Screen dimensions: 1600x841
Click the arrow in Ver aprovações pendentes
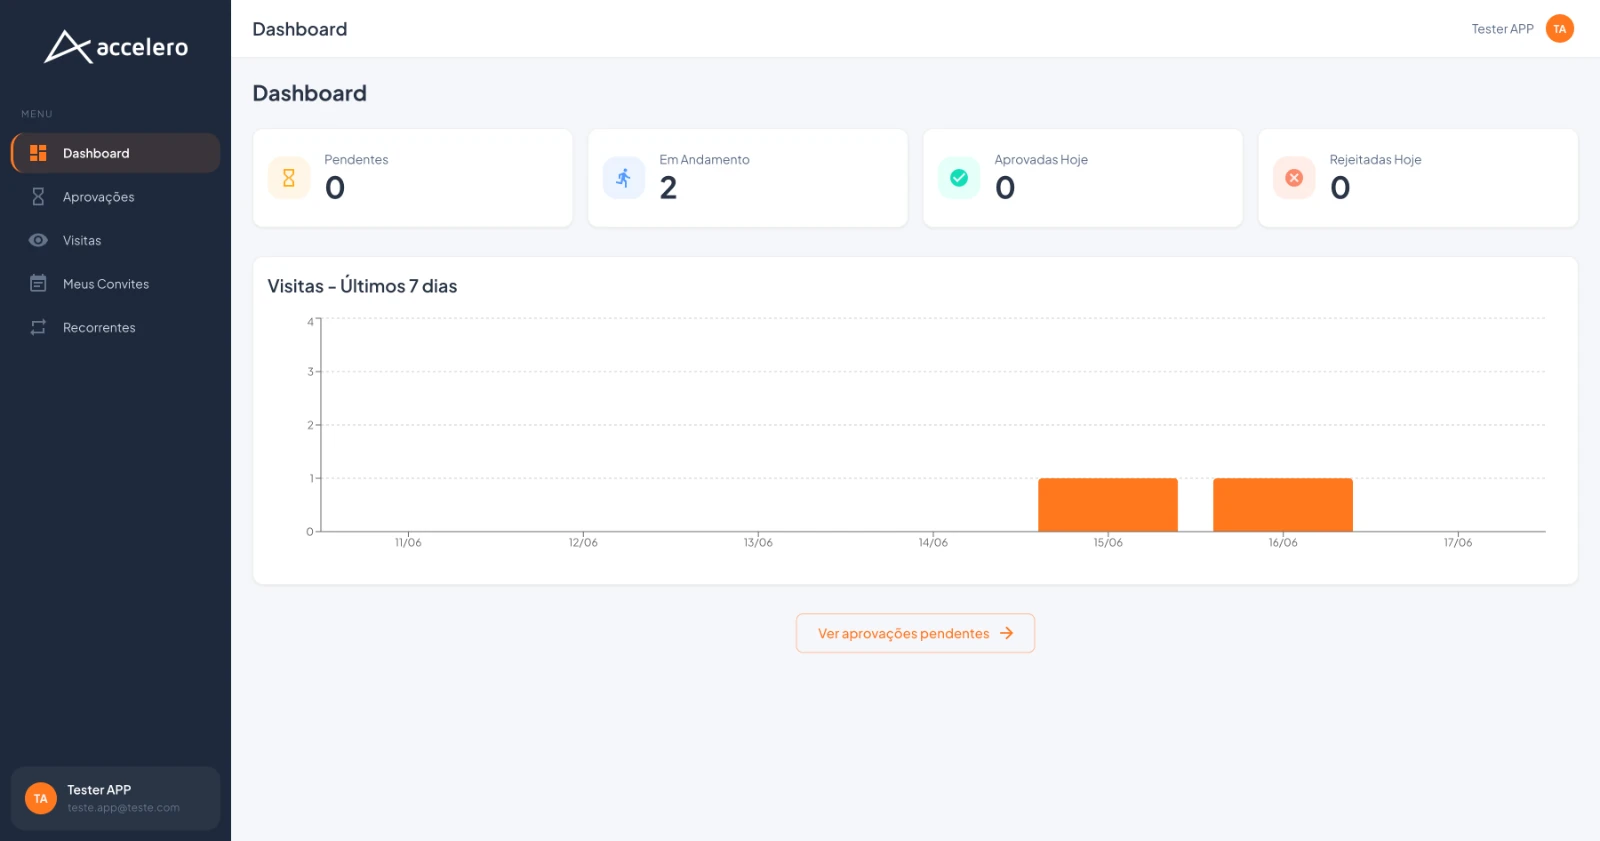(1007, 633)
